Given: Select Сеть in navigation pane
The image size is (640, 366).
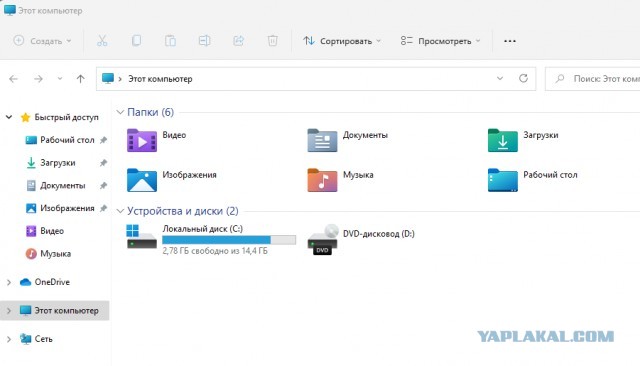Looking at the screenshot, I should pos(44,339).
